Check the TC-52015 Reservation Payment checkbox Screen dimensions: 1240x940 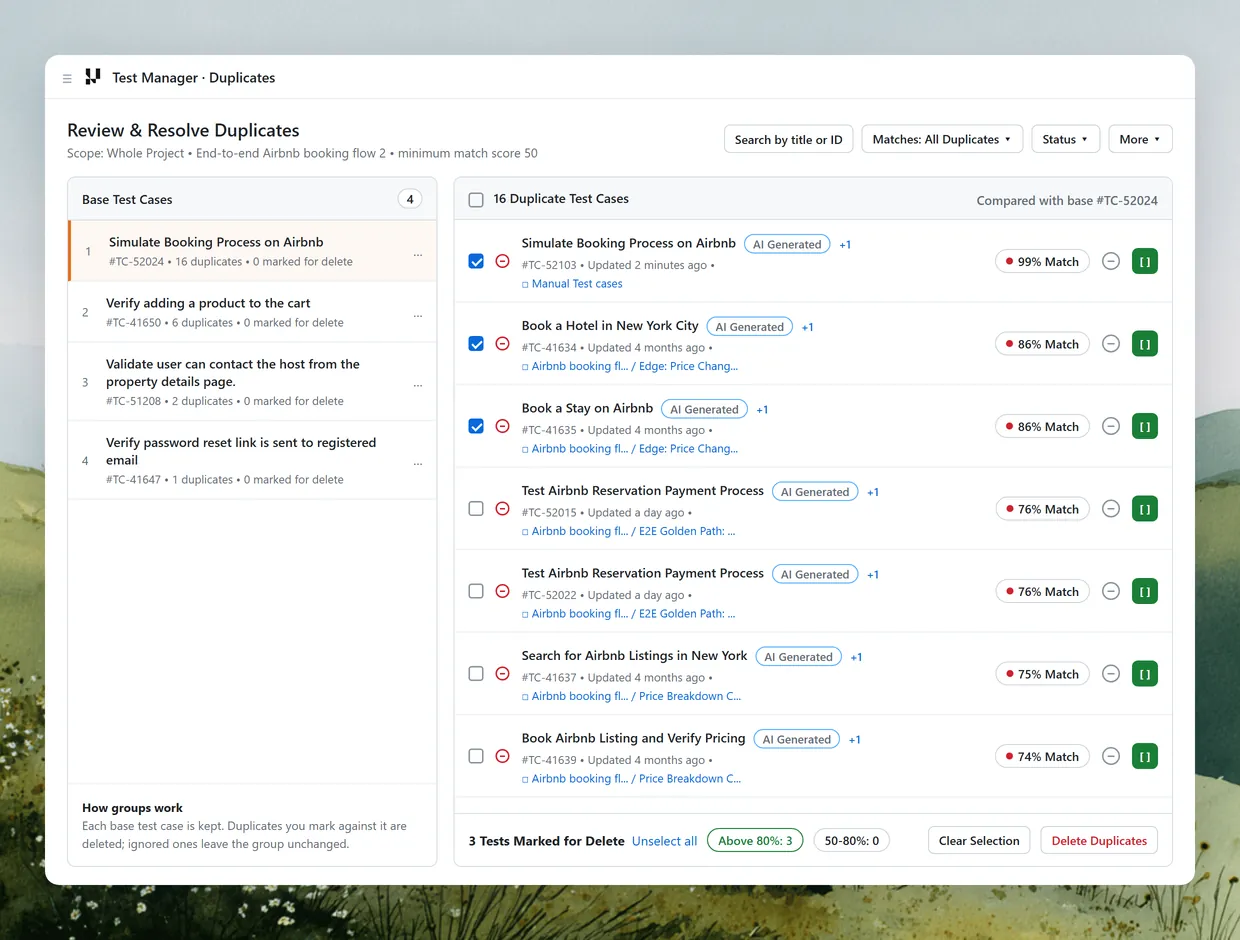476,508
